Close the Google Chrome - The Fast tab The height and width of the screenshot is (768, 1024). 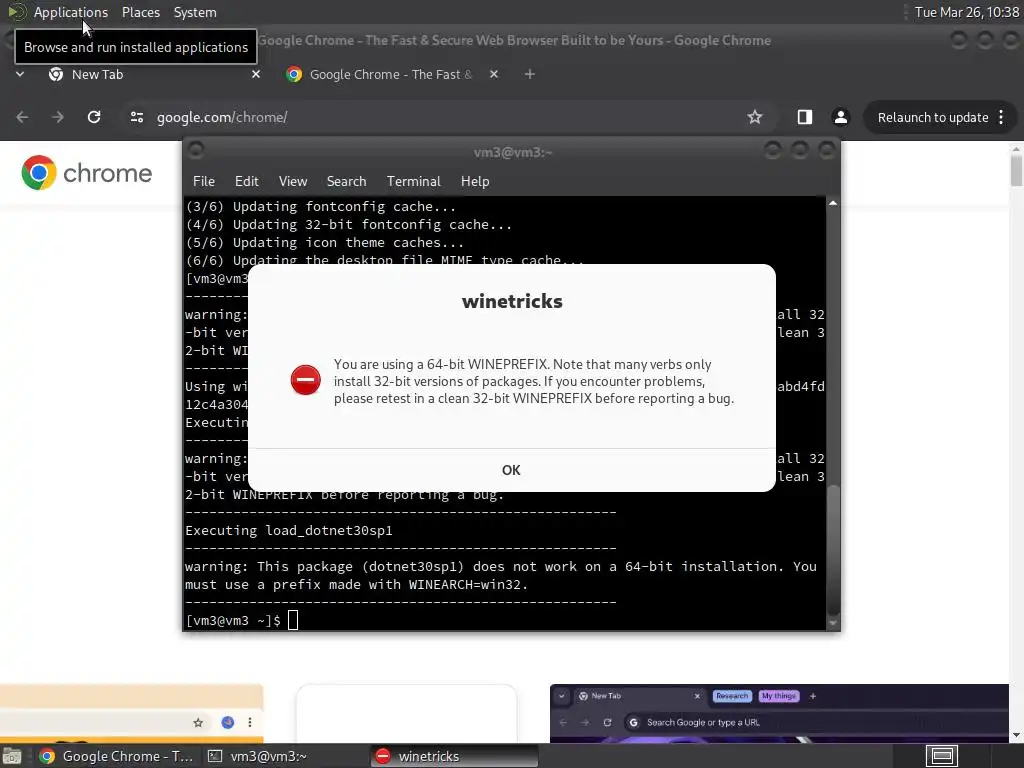[x=494, y=74]
